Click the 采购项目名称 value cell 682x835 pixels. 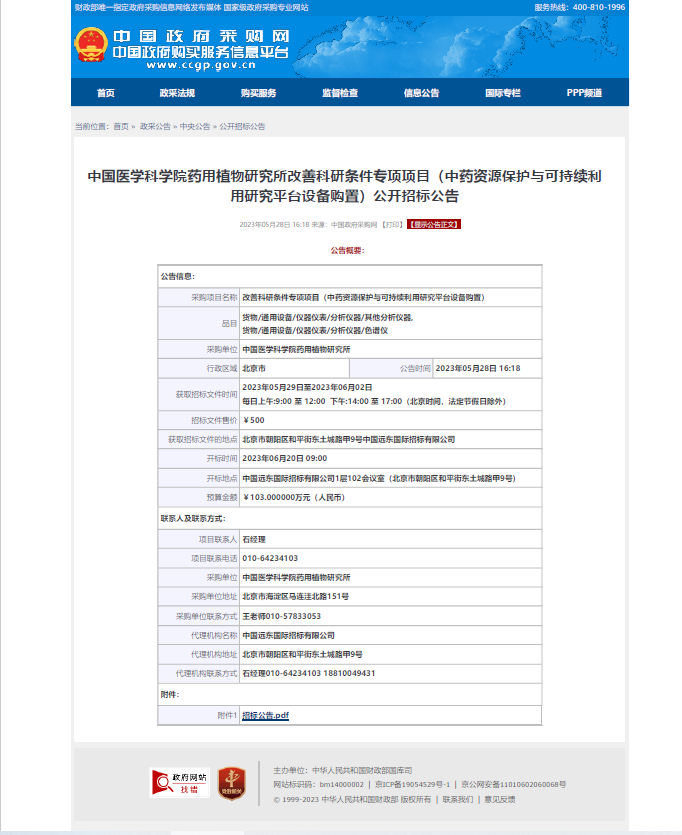[390, 297]
